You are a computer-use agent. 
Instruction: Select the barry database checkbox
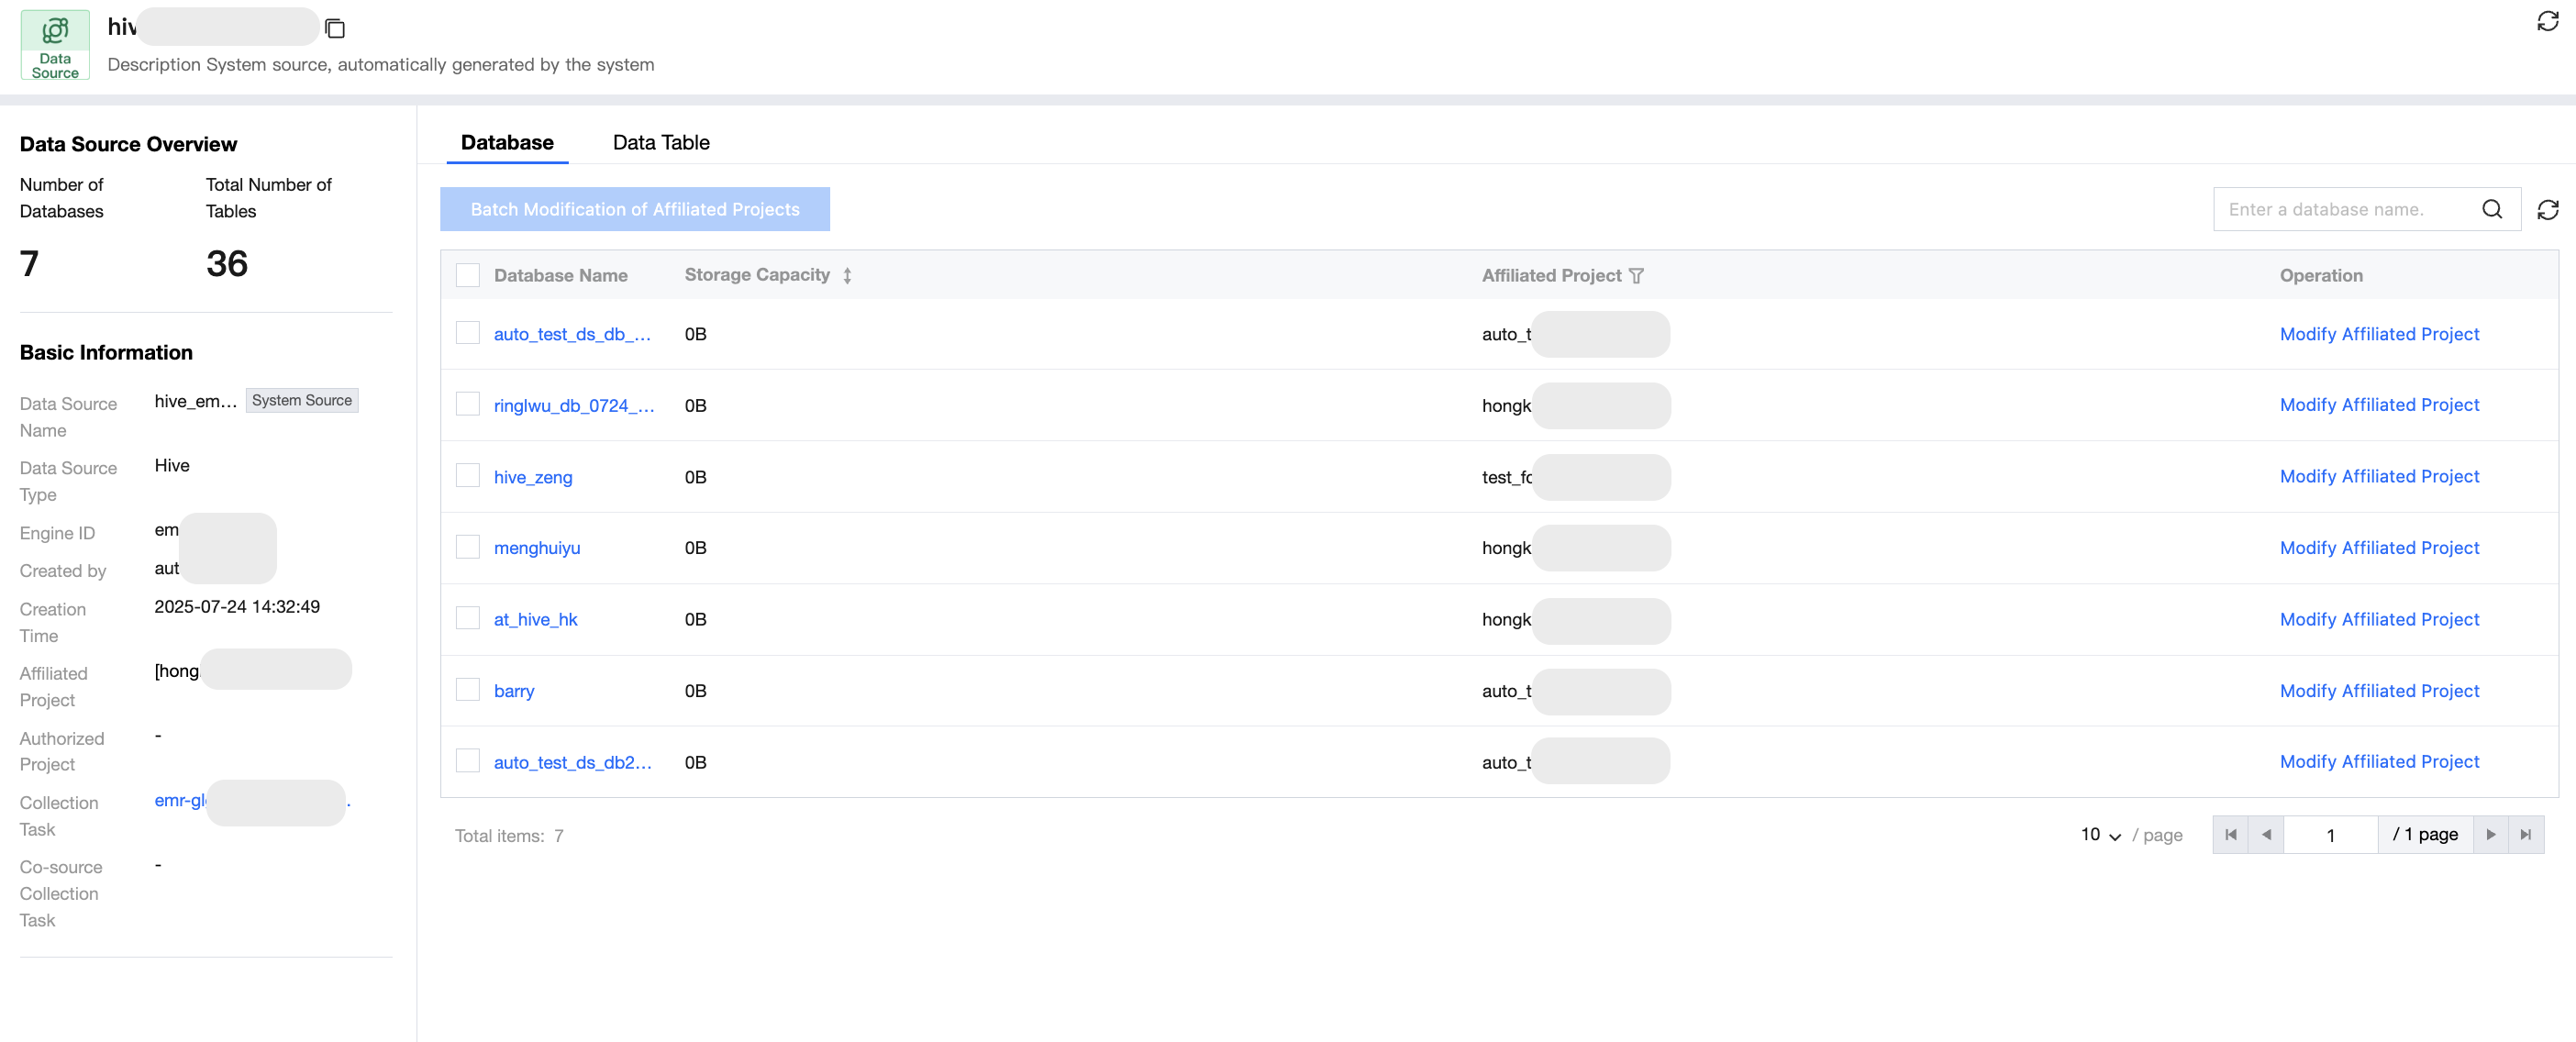click(467, 689)
